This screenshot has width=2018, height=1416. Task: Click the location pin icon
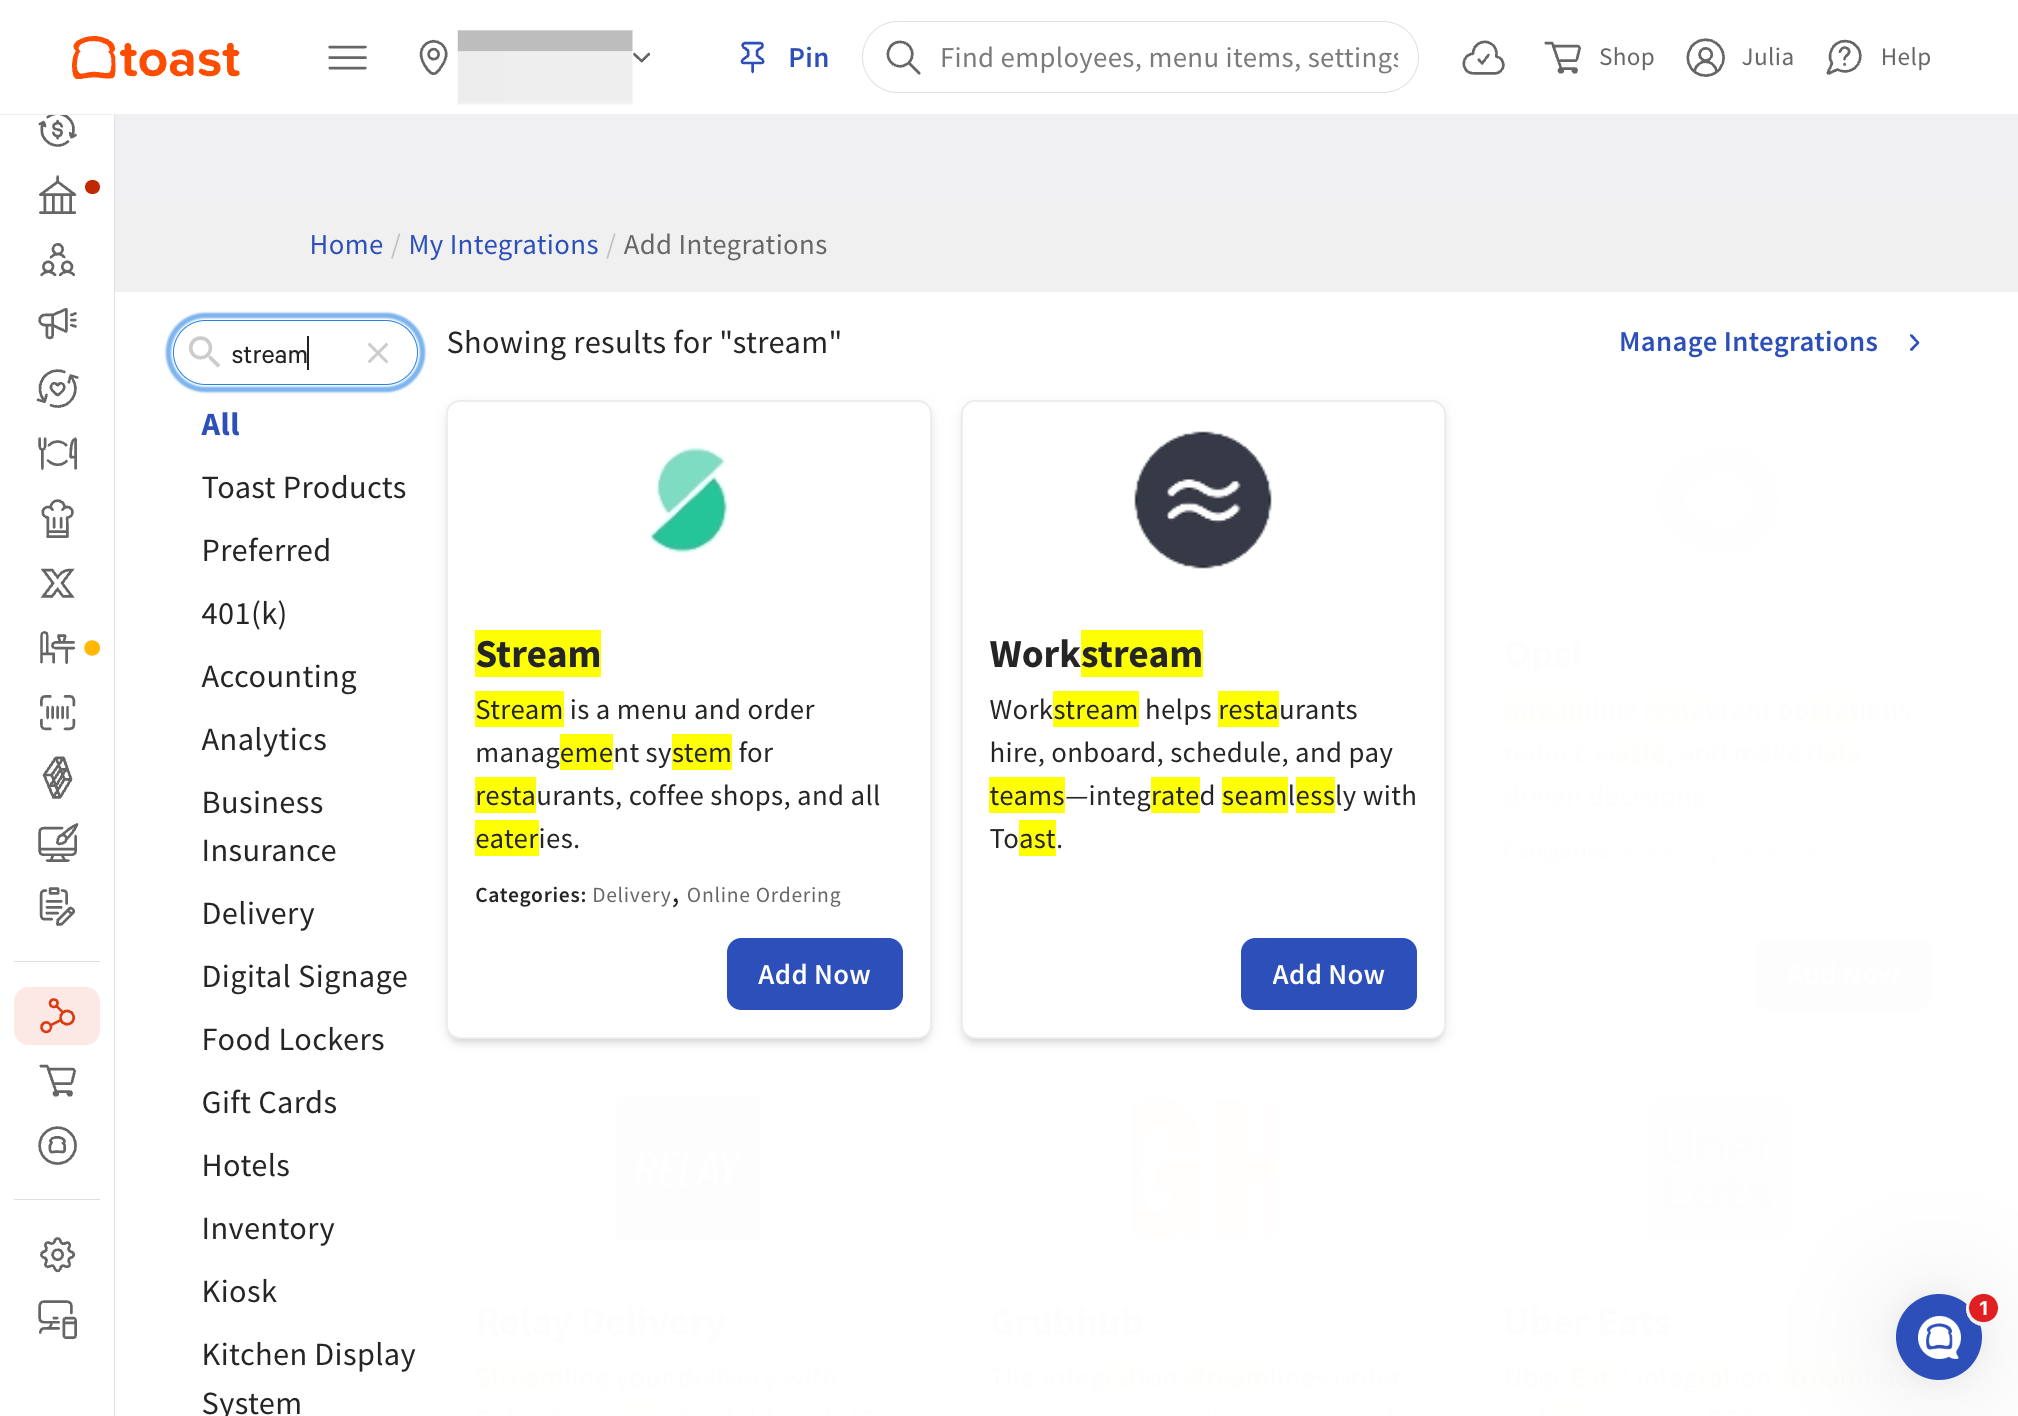tap(433, 58)
